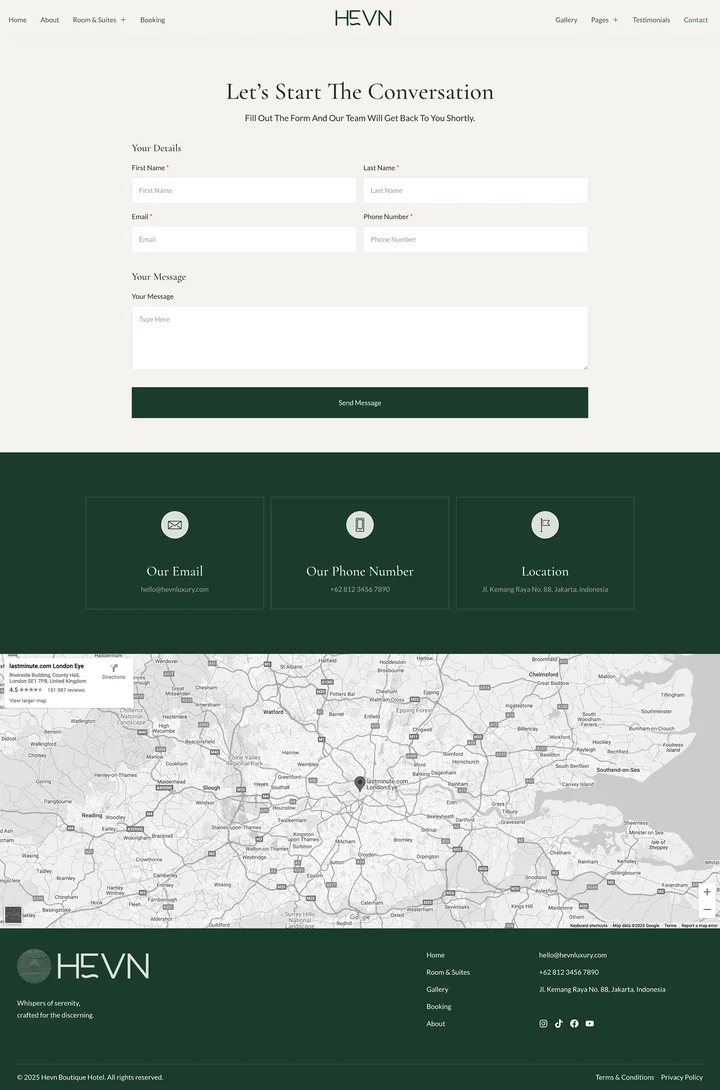Click the Email input field
The image size is (720, 1090).
tap(244, 239)
